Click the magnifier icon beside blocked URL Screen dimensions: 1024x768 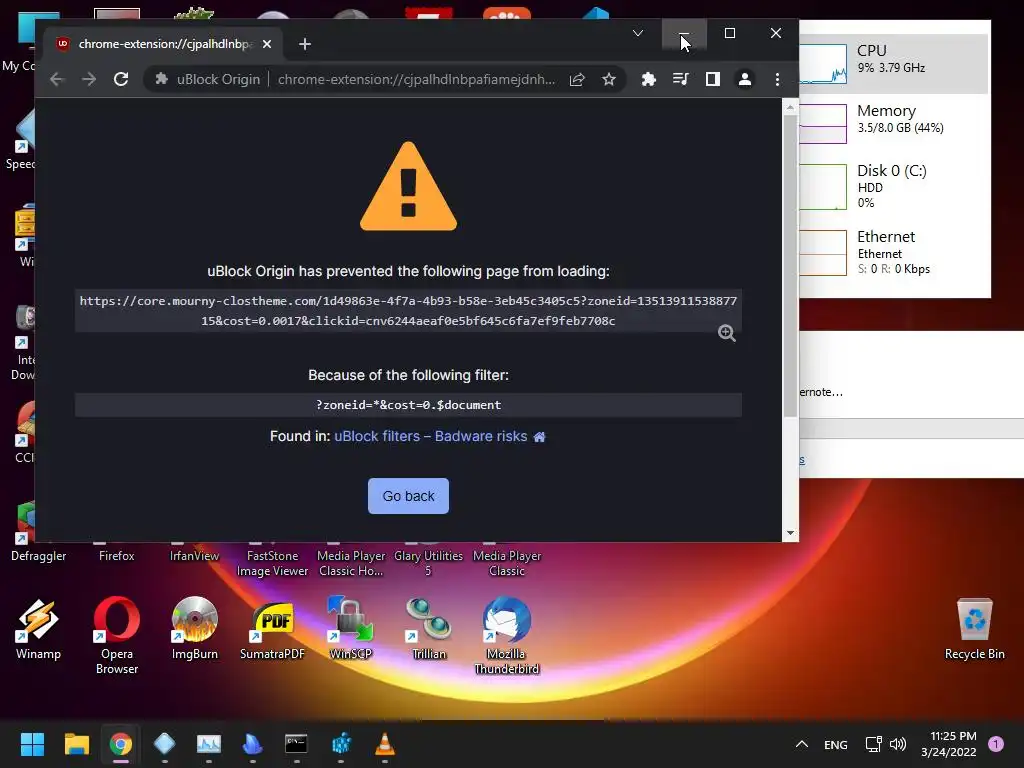click(x=726, y=333)
